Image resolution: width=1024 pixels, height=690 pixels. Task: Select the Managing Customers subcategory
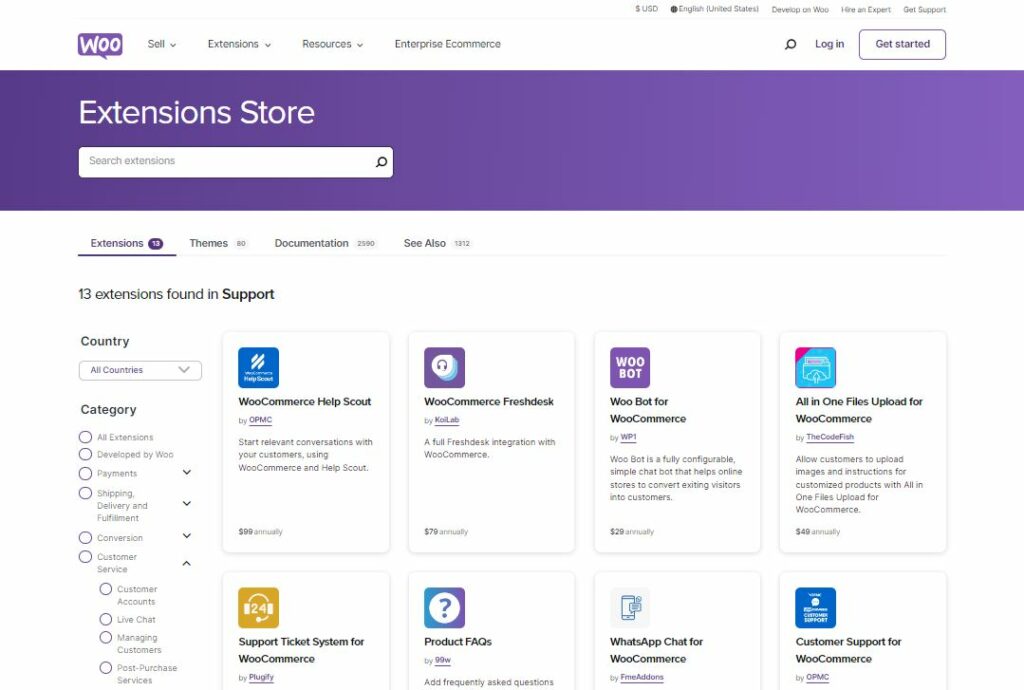click(106, 637)
